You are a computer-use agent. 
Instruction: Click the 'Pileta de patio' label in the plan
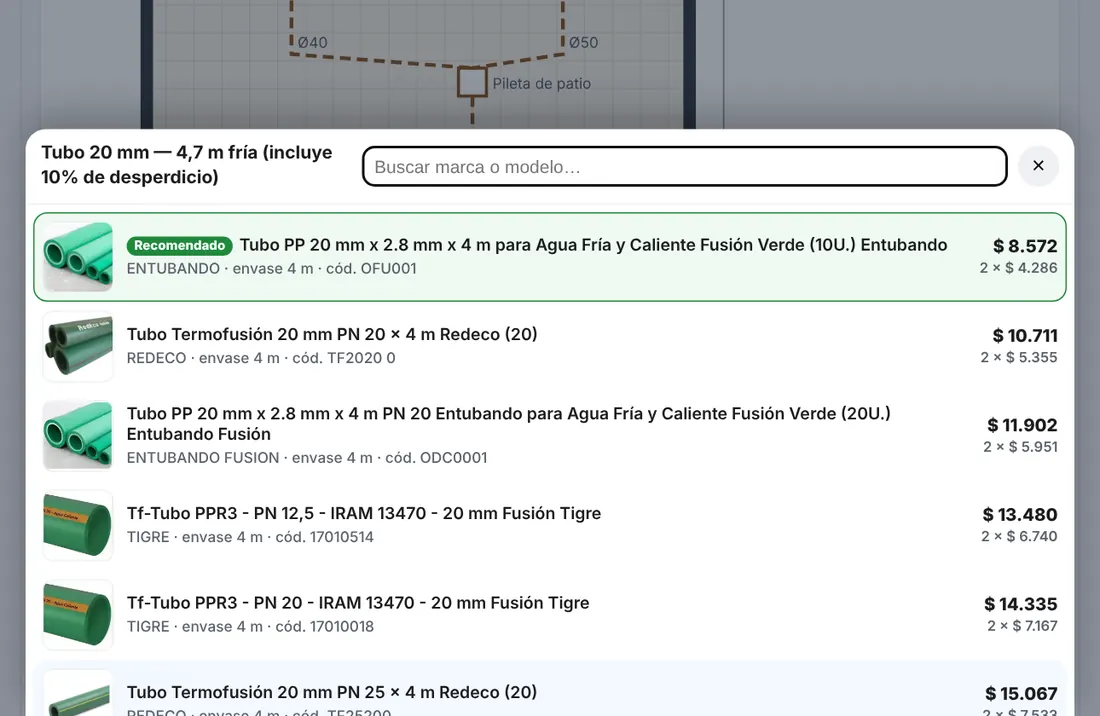tap(542, 83)
